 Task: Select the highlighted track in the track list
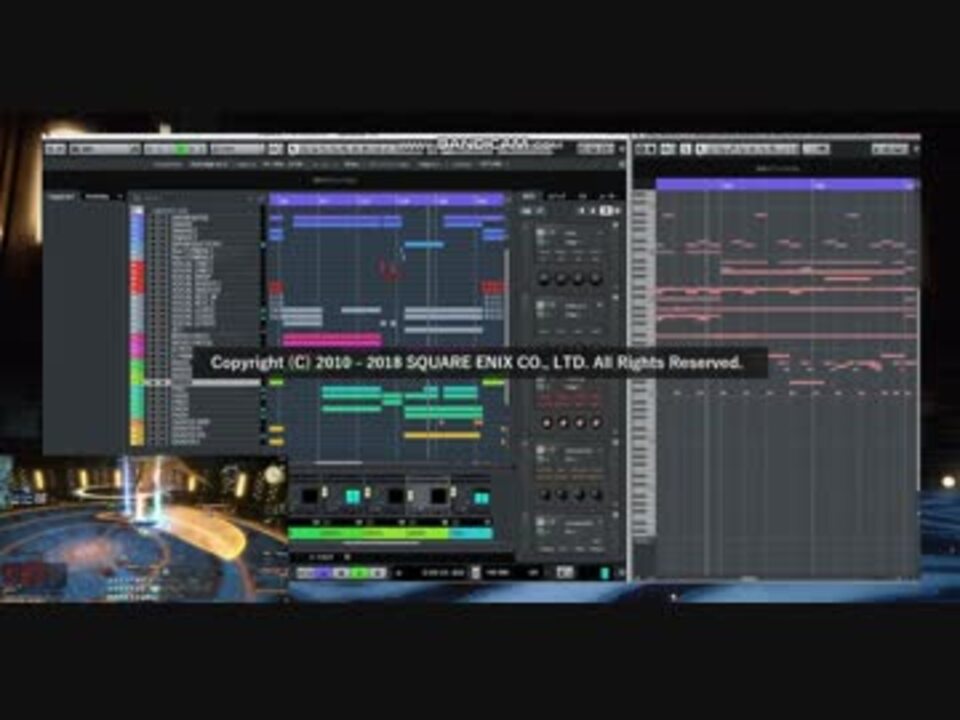click(203, 382)
